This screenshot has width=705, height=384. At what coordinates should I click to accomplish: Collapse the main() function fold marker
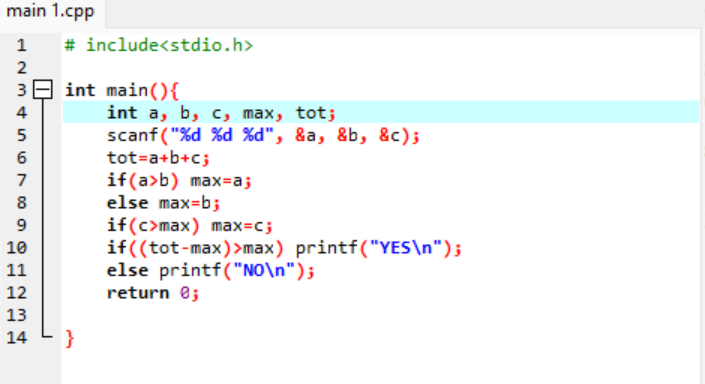43,90
